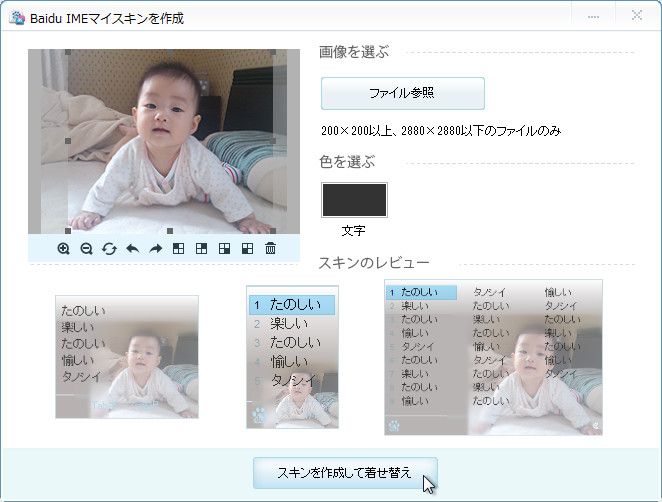662x502 pixels.
Task: Select highlighted 1 たのしい in vertical preview
Action: (292, 305)
